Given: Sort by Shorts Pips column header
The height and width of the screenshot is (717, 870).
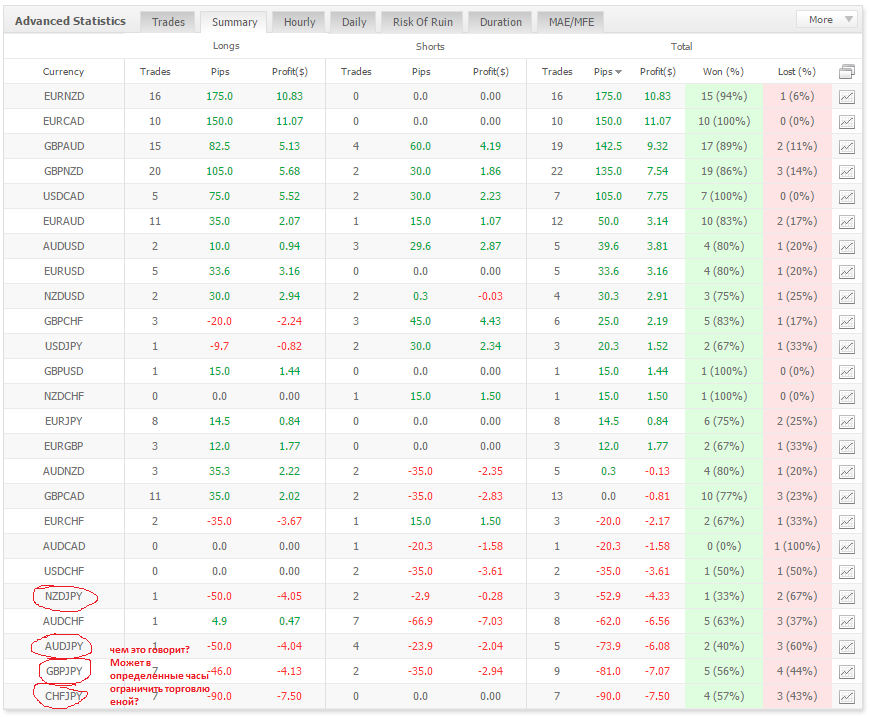Looking at the screenshot, I should pos(421,72).
